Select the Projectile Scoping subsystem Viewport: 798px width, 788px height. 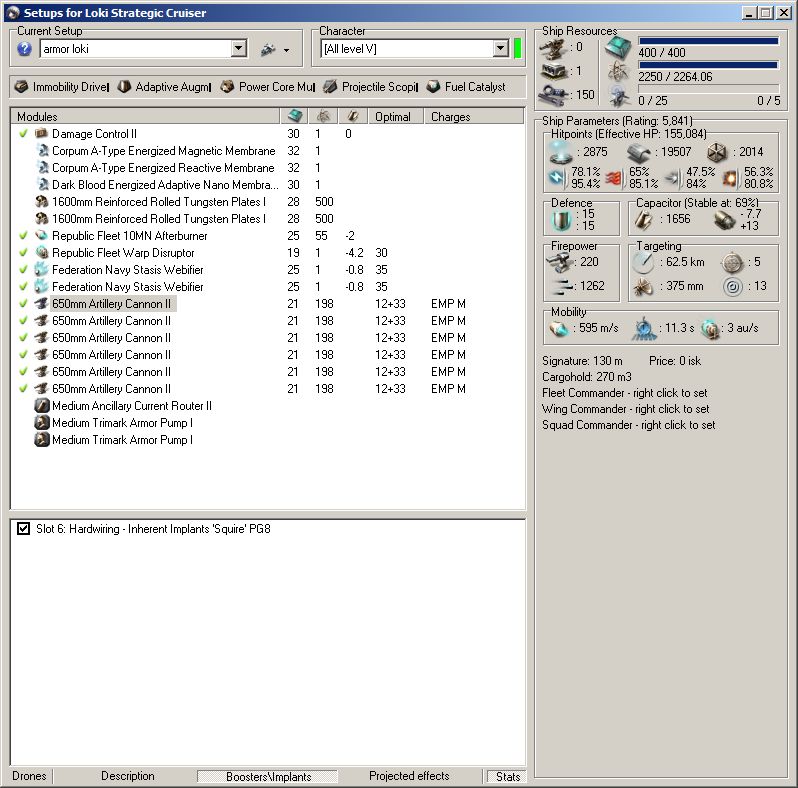click(370, 87)
